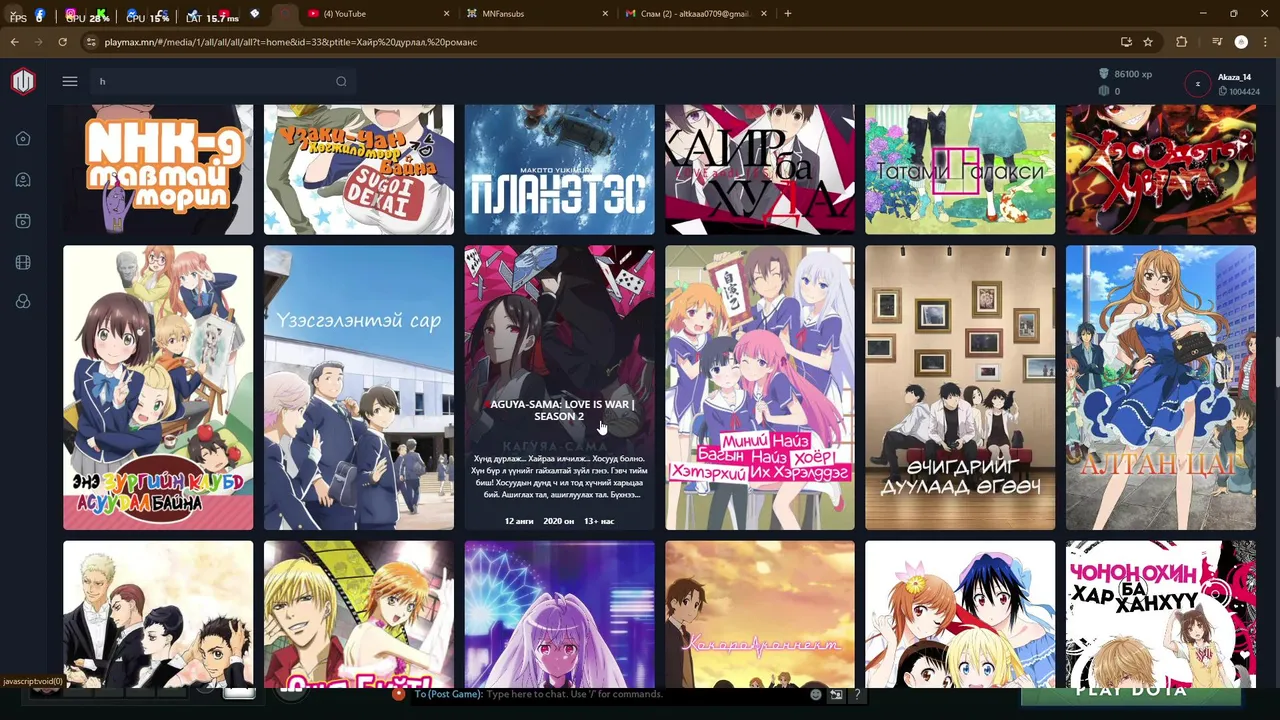Click the coin stack icon showing 0
1280x720 pixels.
point(1104,91)
